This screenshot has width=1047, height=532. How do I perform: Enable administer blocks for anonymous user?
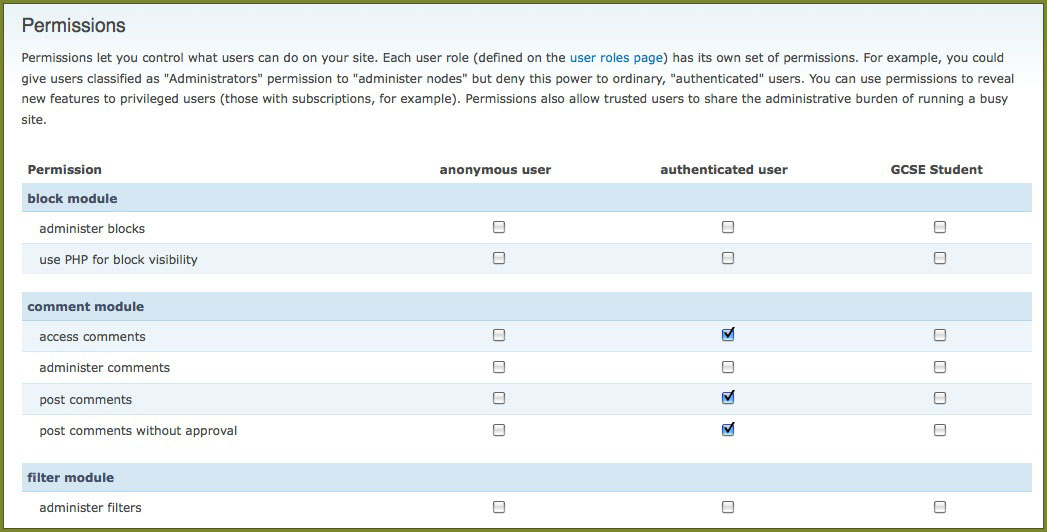pyautogui.click(x=499, y=227)
